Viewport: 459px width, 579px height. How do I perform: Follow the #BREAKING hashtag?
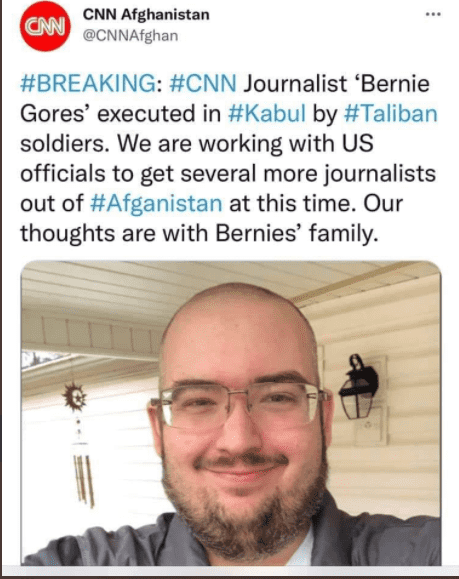(x=88, y=83)
